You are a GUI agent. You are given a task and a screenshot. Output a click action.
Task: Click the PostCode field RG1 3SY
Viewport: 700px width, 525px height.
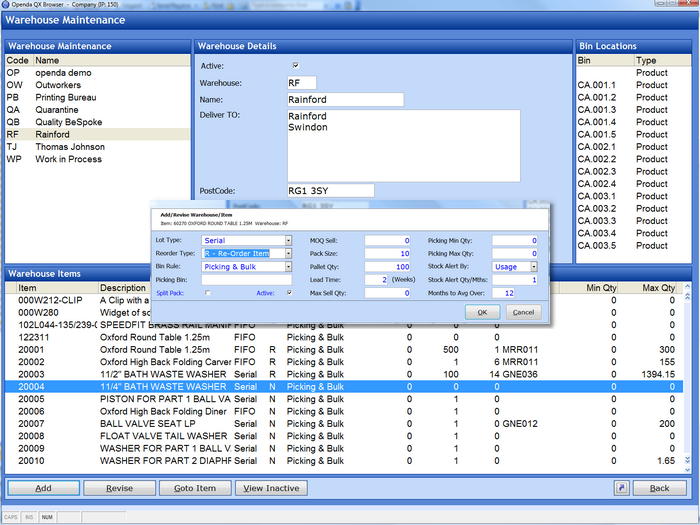[x=331, y=191]
